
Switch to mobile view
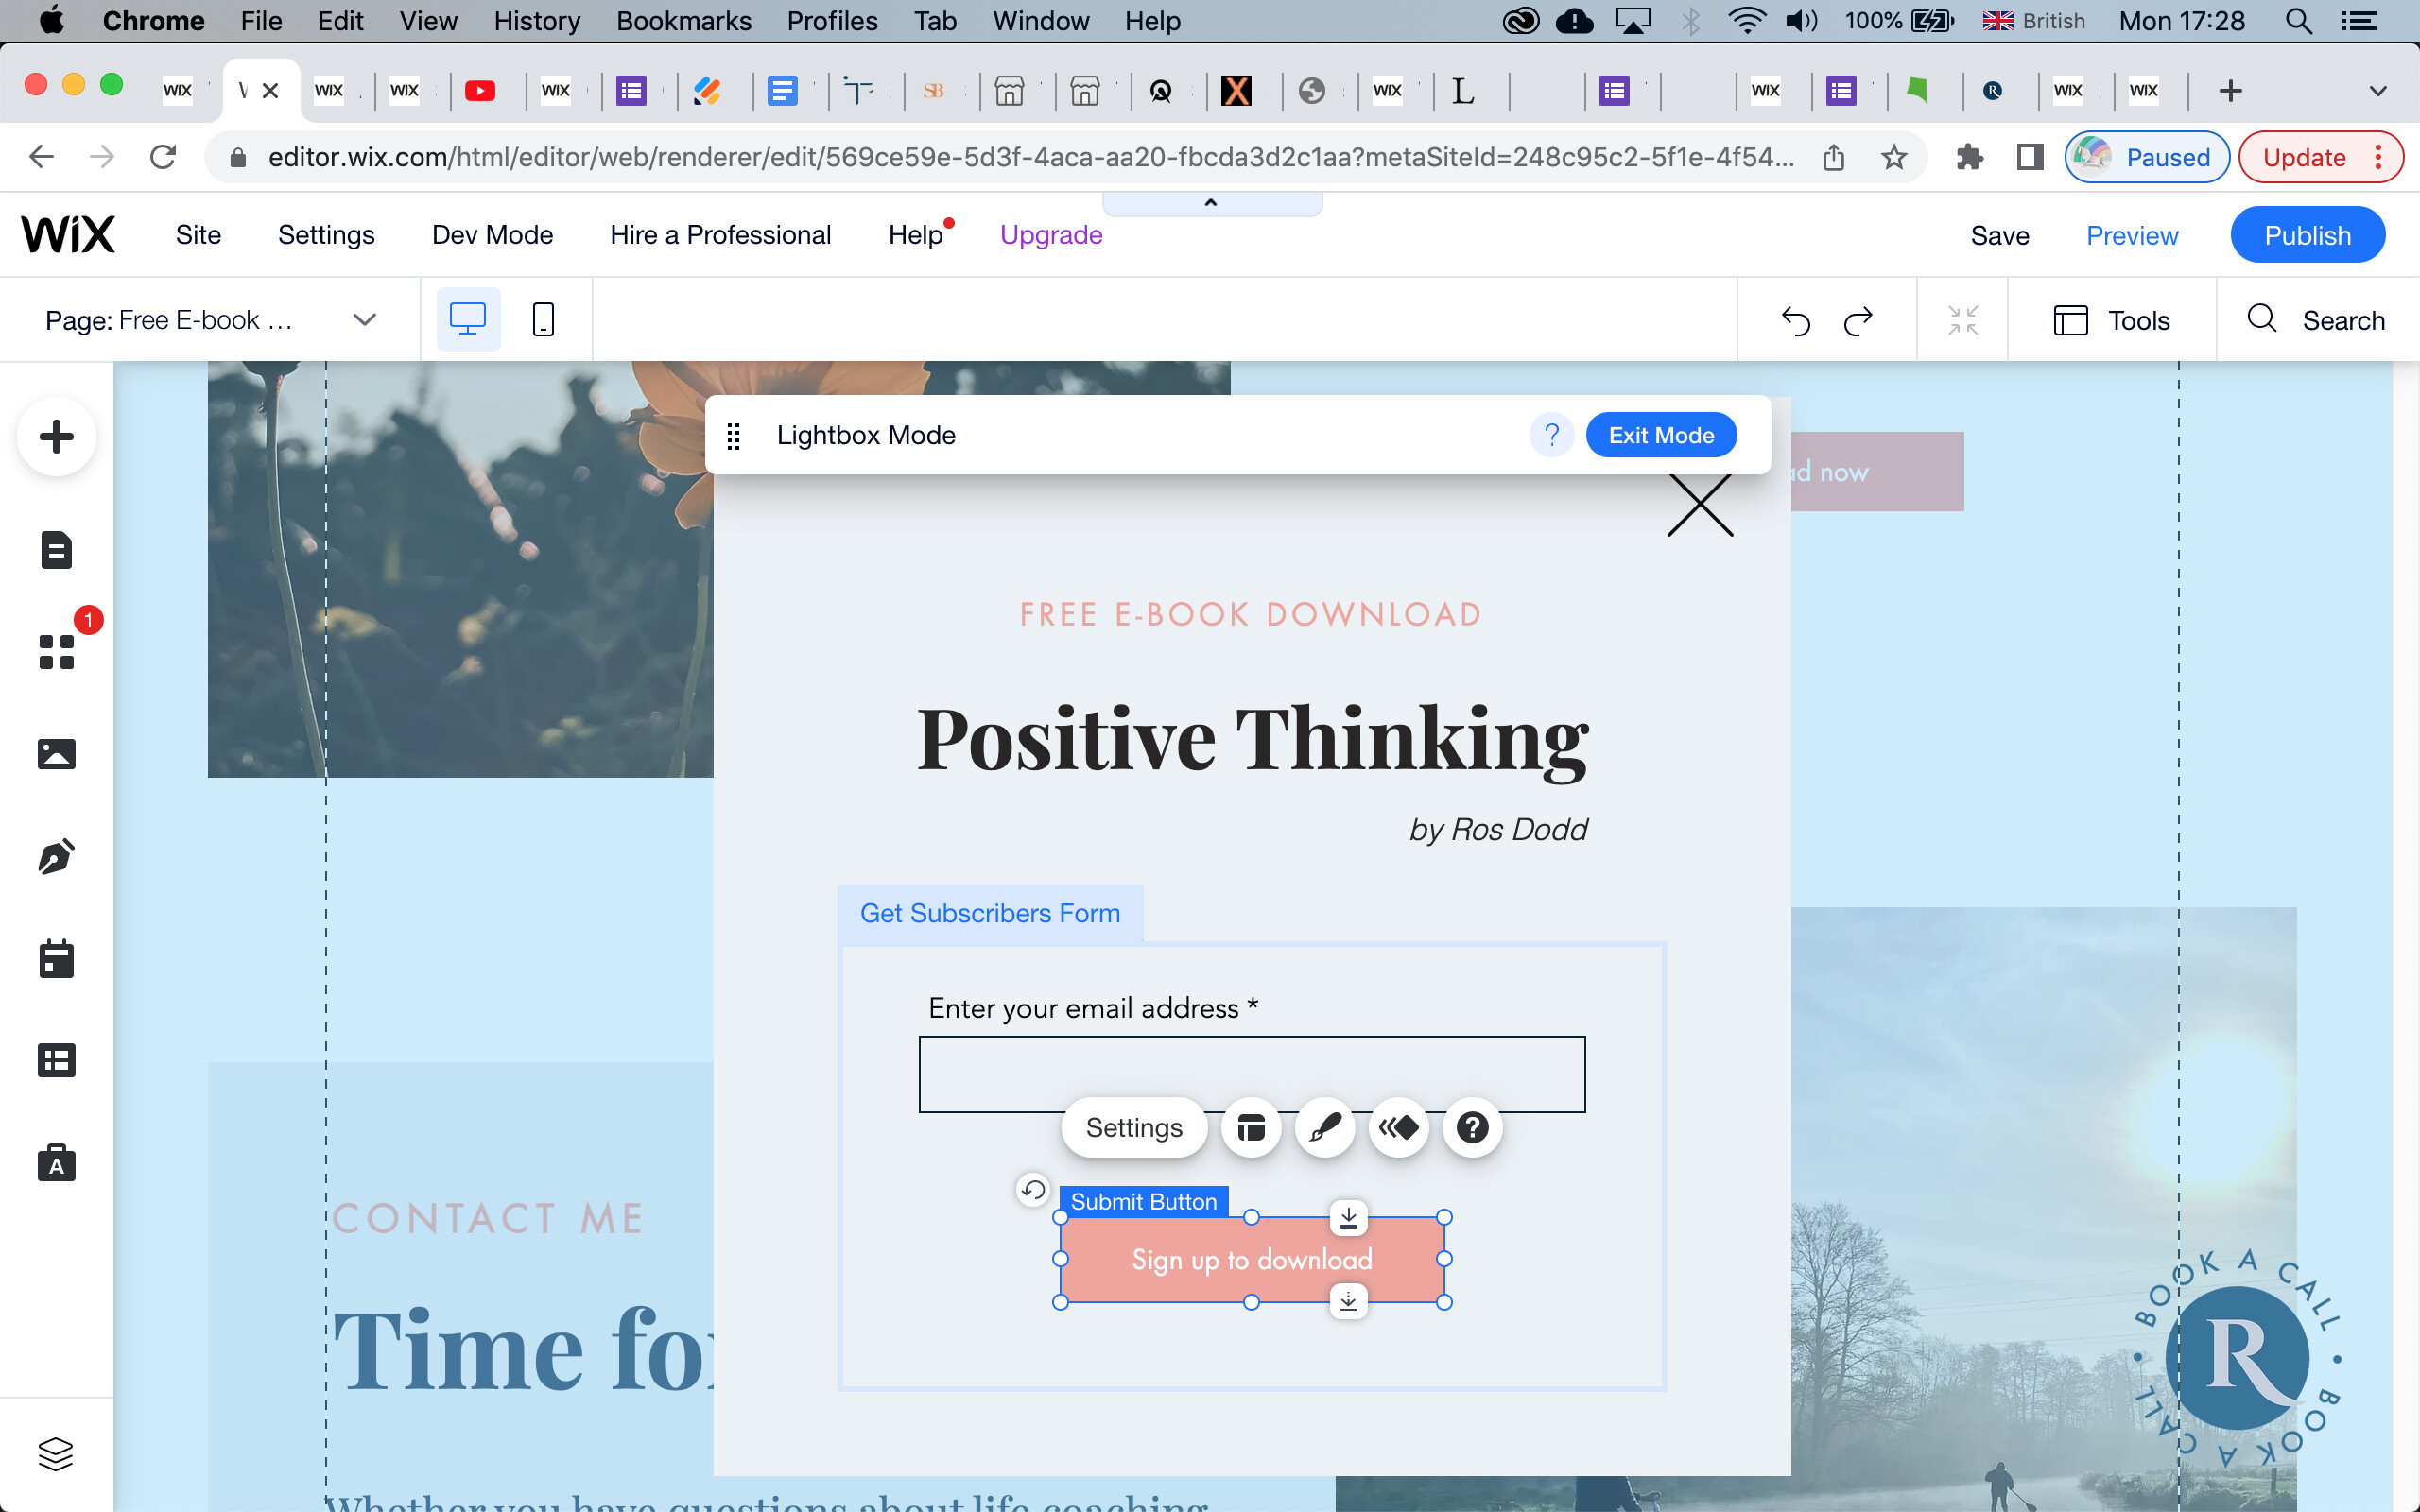tap(543, 320)
